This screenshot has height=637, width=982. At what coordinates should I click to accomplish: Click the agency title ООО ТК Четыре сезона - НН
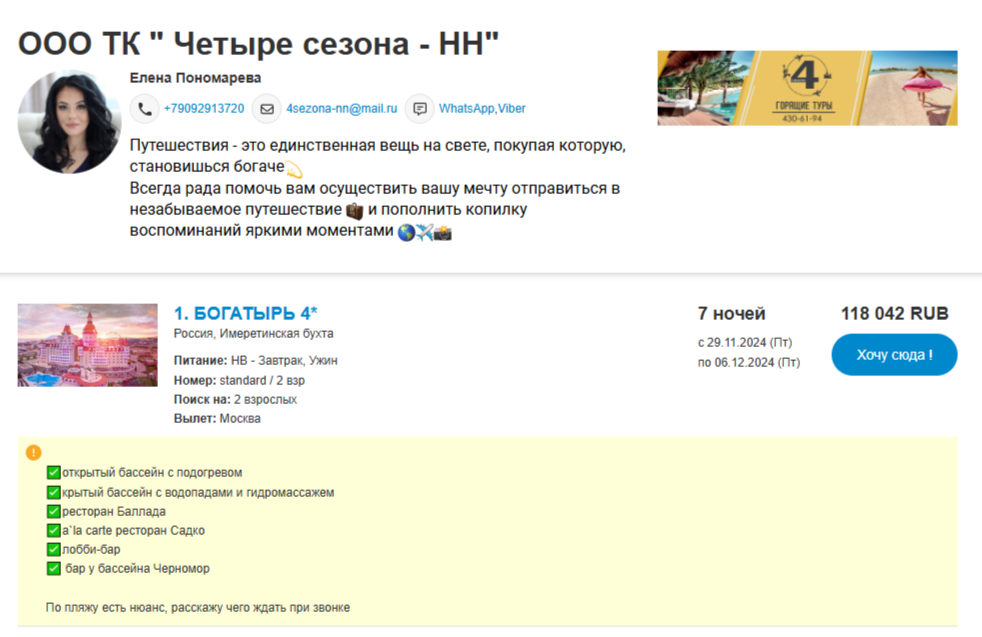pos(258,44)
